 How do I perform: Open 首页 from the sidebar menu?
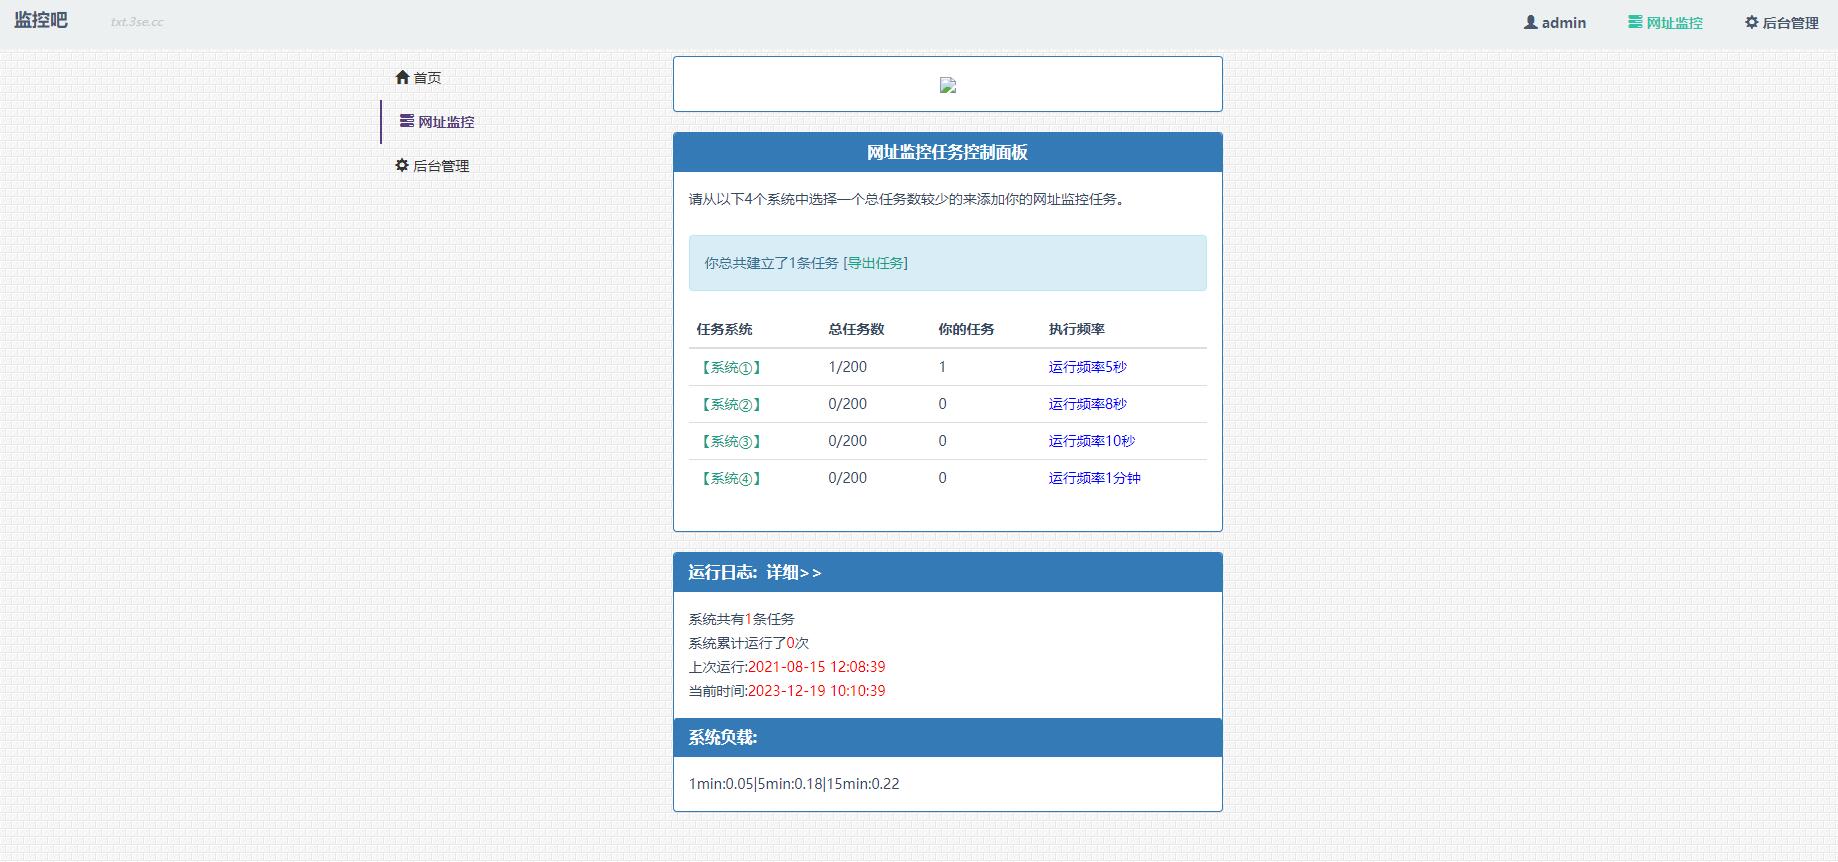coord(427,78)
